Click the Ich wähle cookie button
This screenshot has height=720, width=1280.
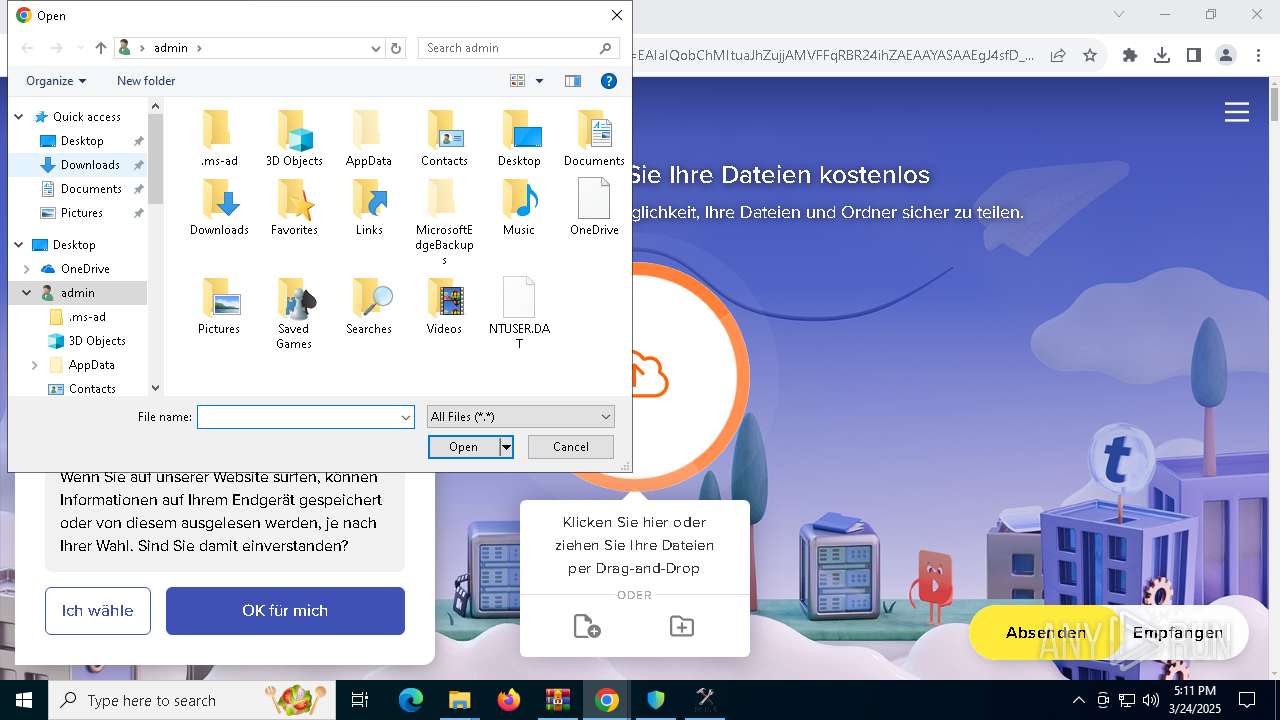pos(98,611)
